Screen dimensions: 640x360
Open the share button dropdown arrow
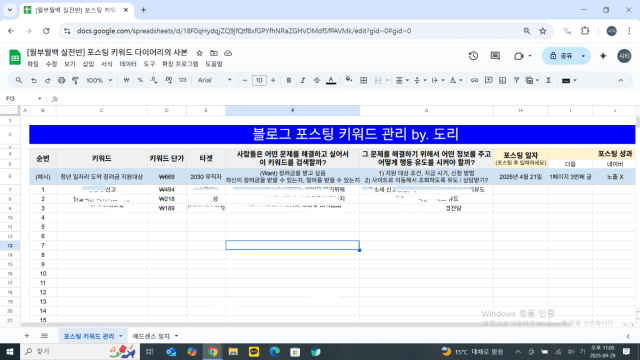[x=583, y=56]
